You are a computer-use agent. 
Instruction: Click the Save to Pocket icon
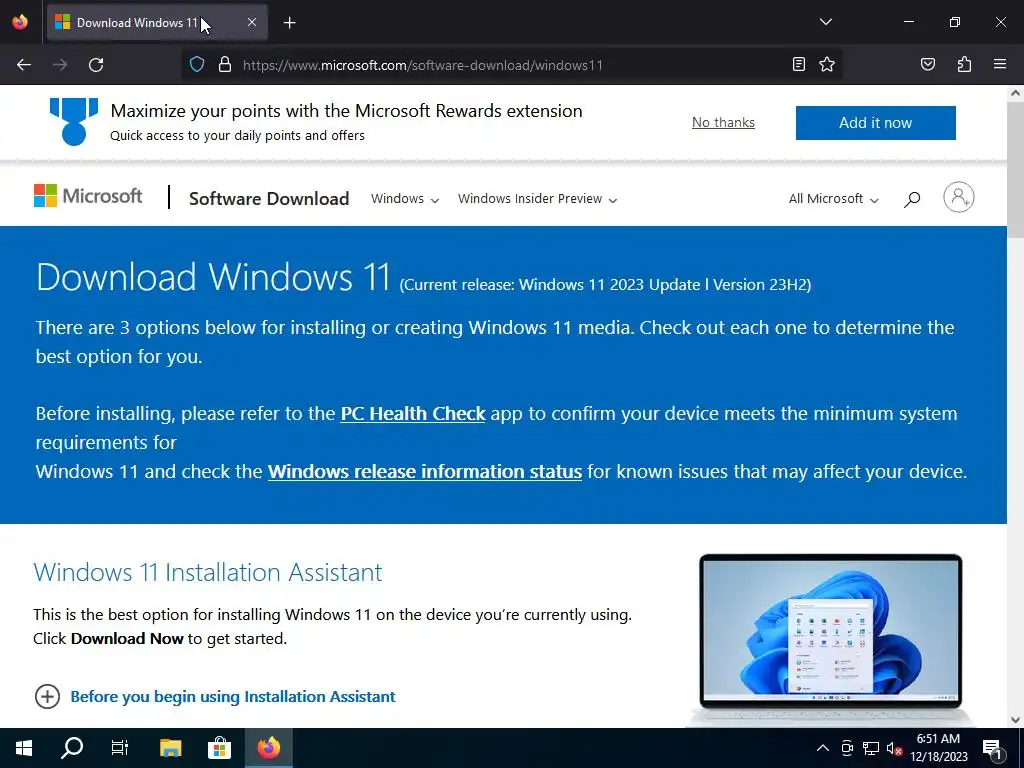coord(928,64)
